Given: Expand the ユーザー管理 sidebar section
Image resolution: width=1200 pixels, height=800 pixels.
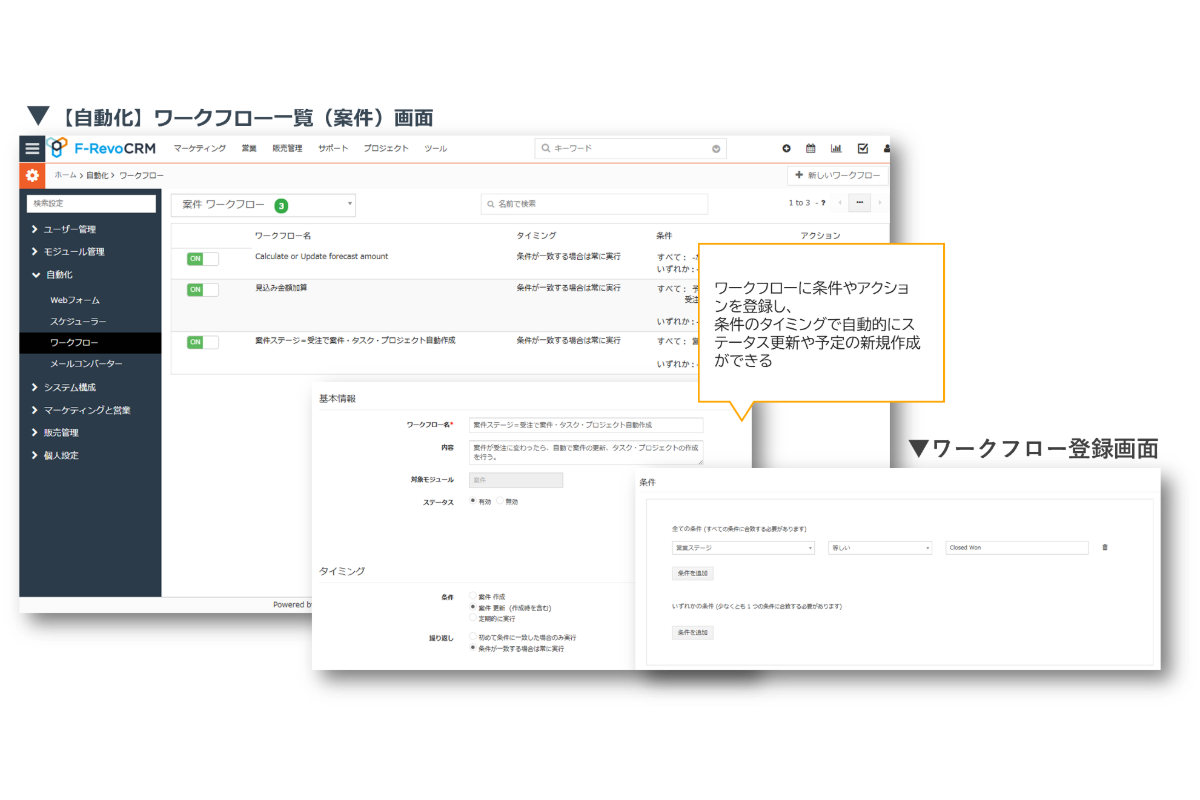Looking at the screenshot, I should (x=69, y=229).
